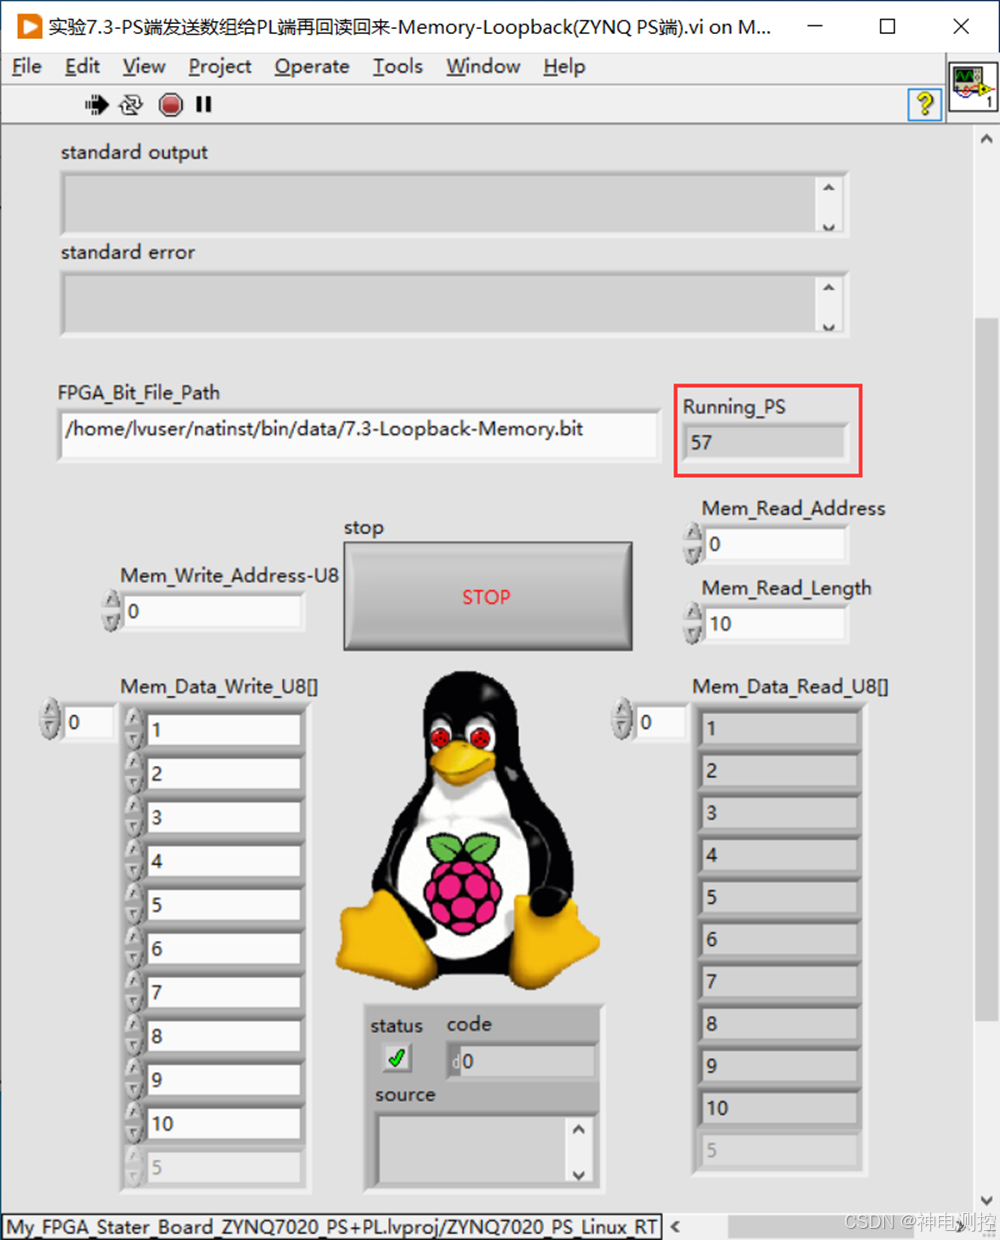Screen dimensions: 1000x1240
Task: Click the source box up scroll arrow
Action: click(579, 1128)
